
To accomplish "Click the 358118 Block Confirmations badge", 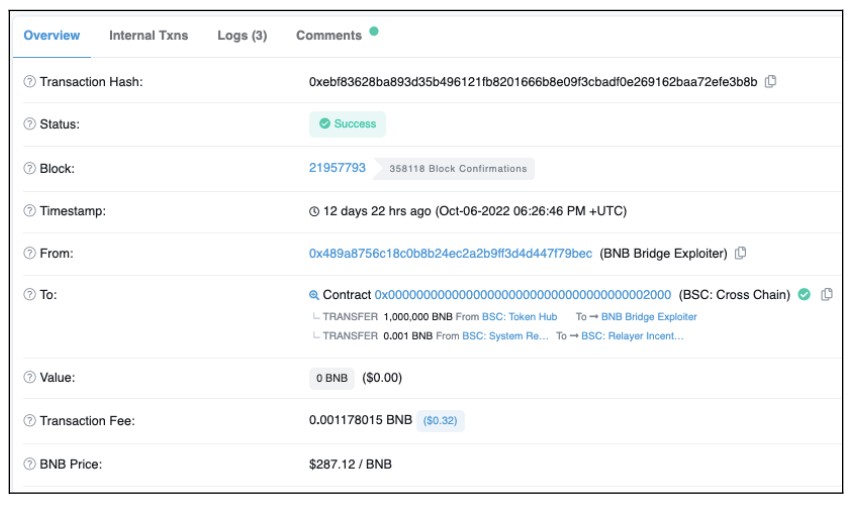I will tap(454, 168).
